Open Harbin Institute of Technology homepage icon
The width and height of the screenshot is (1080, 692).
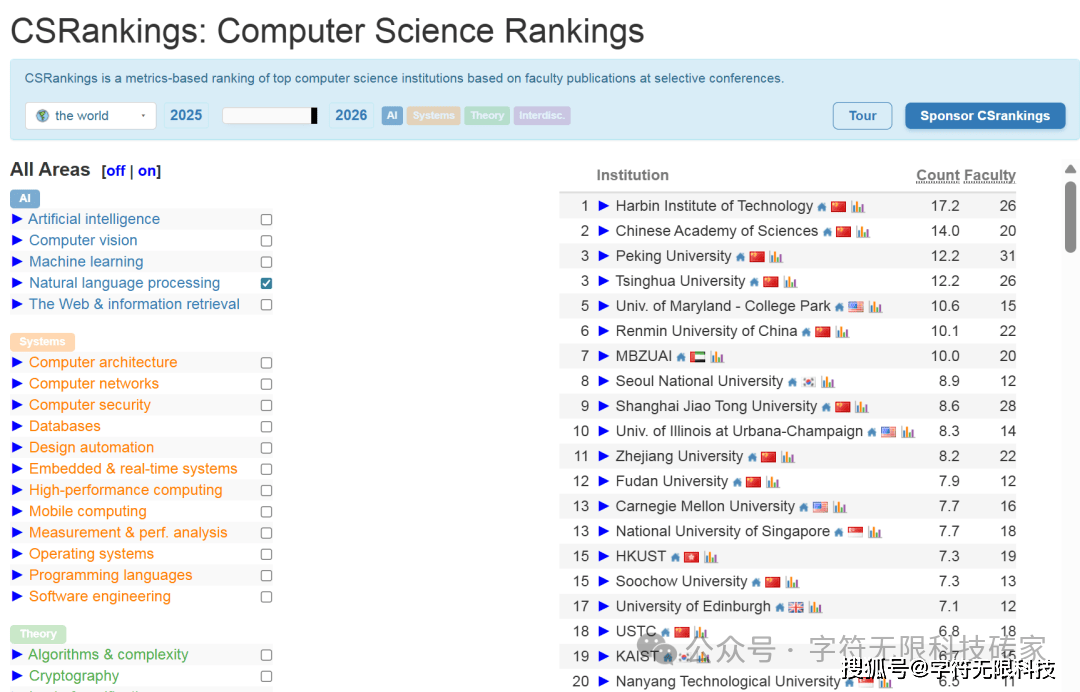coord(822,207)
